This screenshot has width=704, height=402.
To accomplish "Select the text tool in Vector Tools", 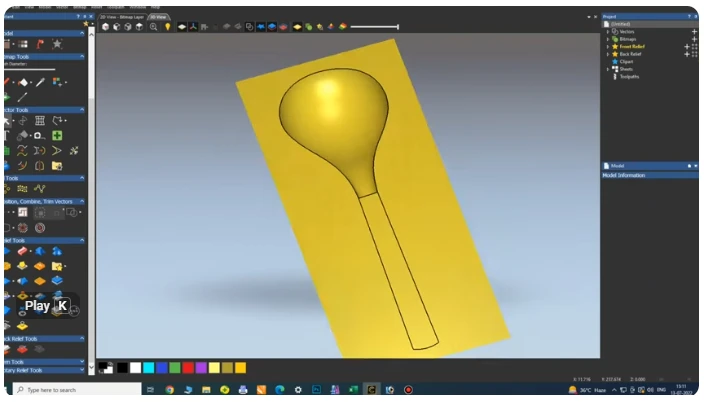I will click(x=5, y=135).
